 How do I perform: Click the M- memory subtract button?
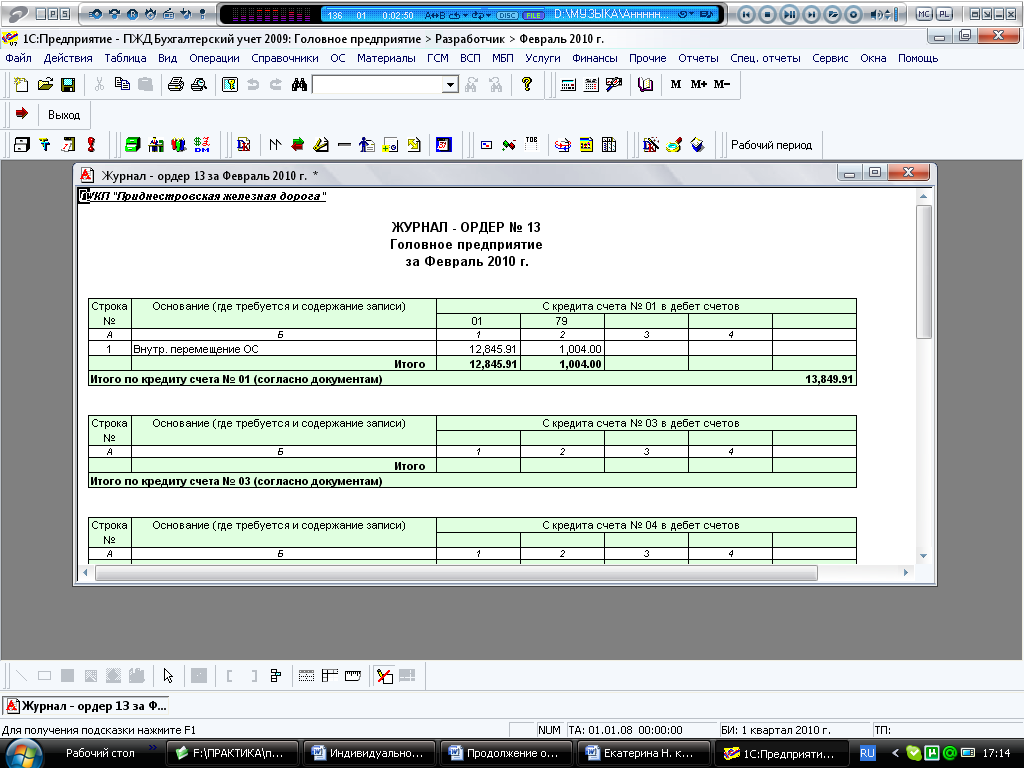click(x=722, y=84)
